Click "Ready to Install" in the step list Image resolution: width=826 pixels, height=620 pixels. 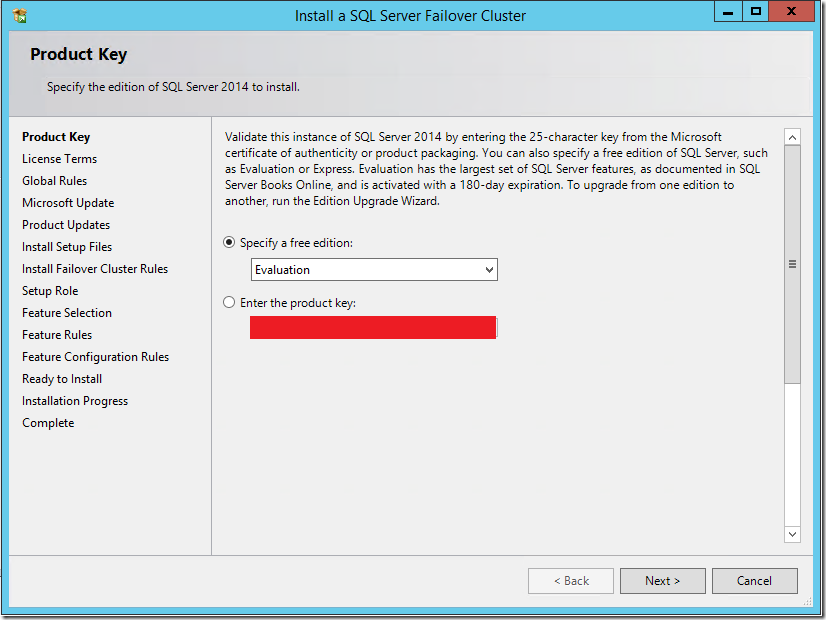[x=62, y=379]
